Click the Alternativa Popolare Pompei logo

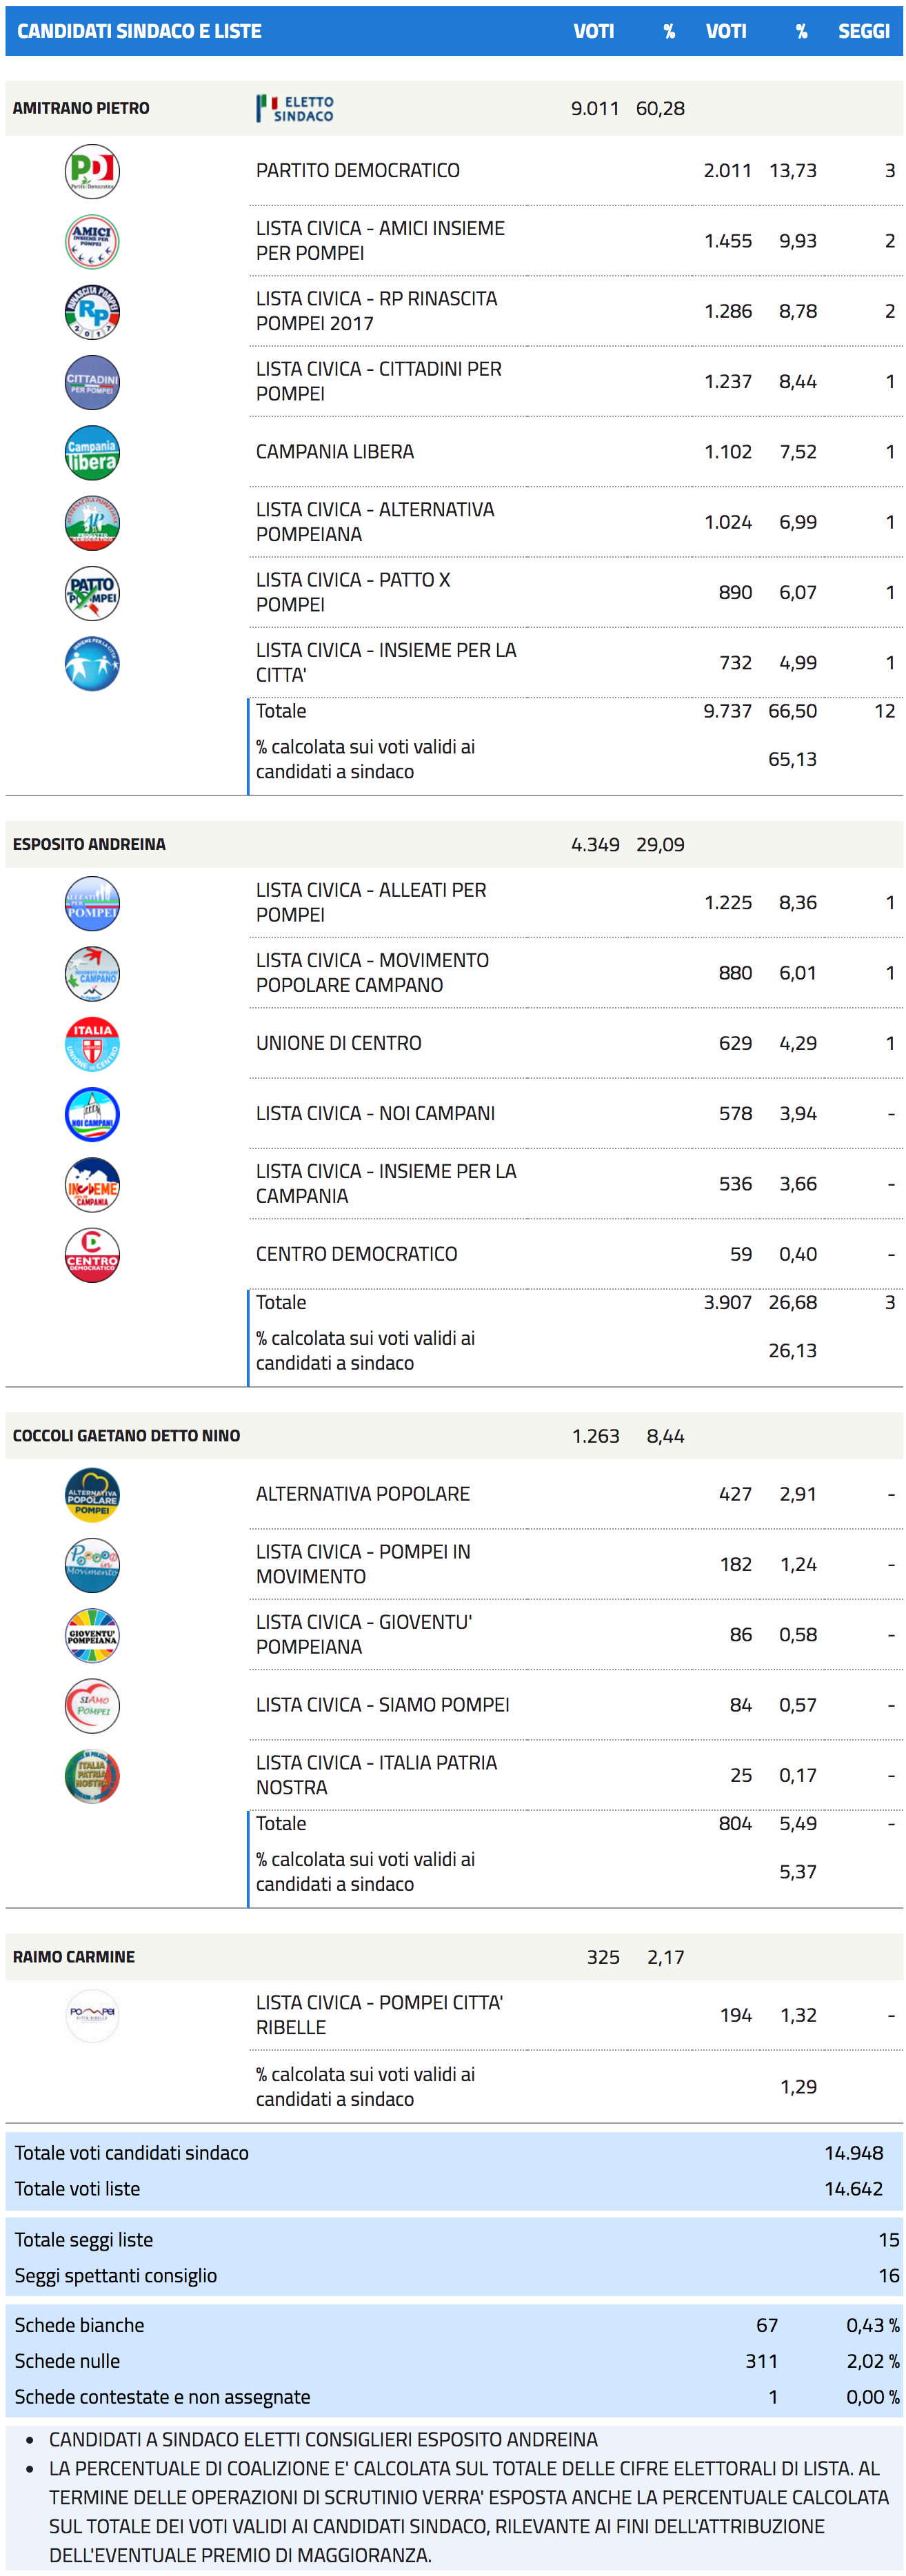(92, 1495)
